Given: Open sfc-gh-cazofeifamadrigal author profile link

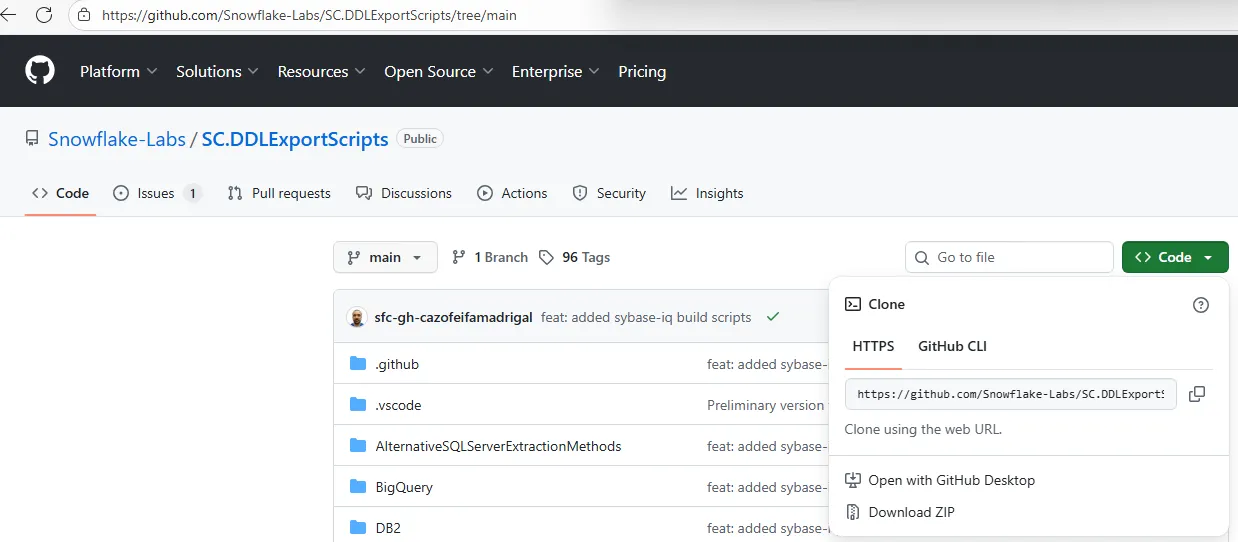Looking at the screenshot, I should (x=453, y=317).
